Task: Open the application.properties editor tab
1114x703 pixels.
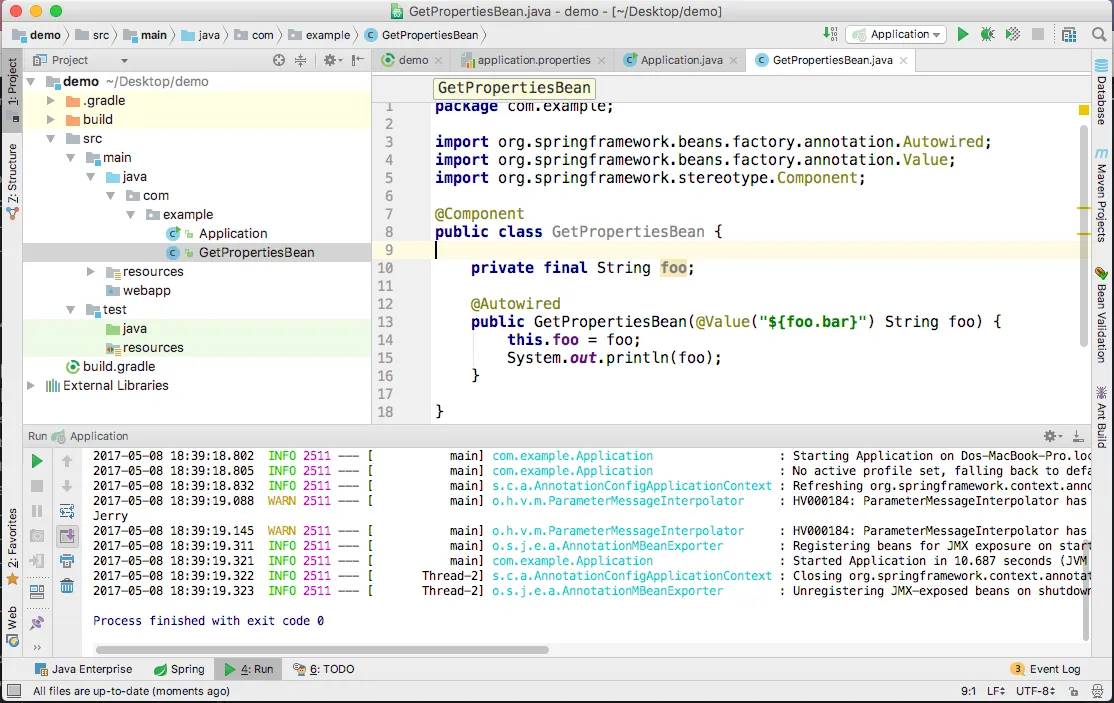Action: 535,60
